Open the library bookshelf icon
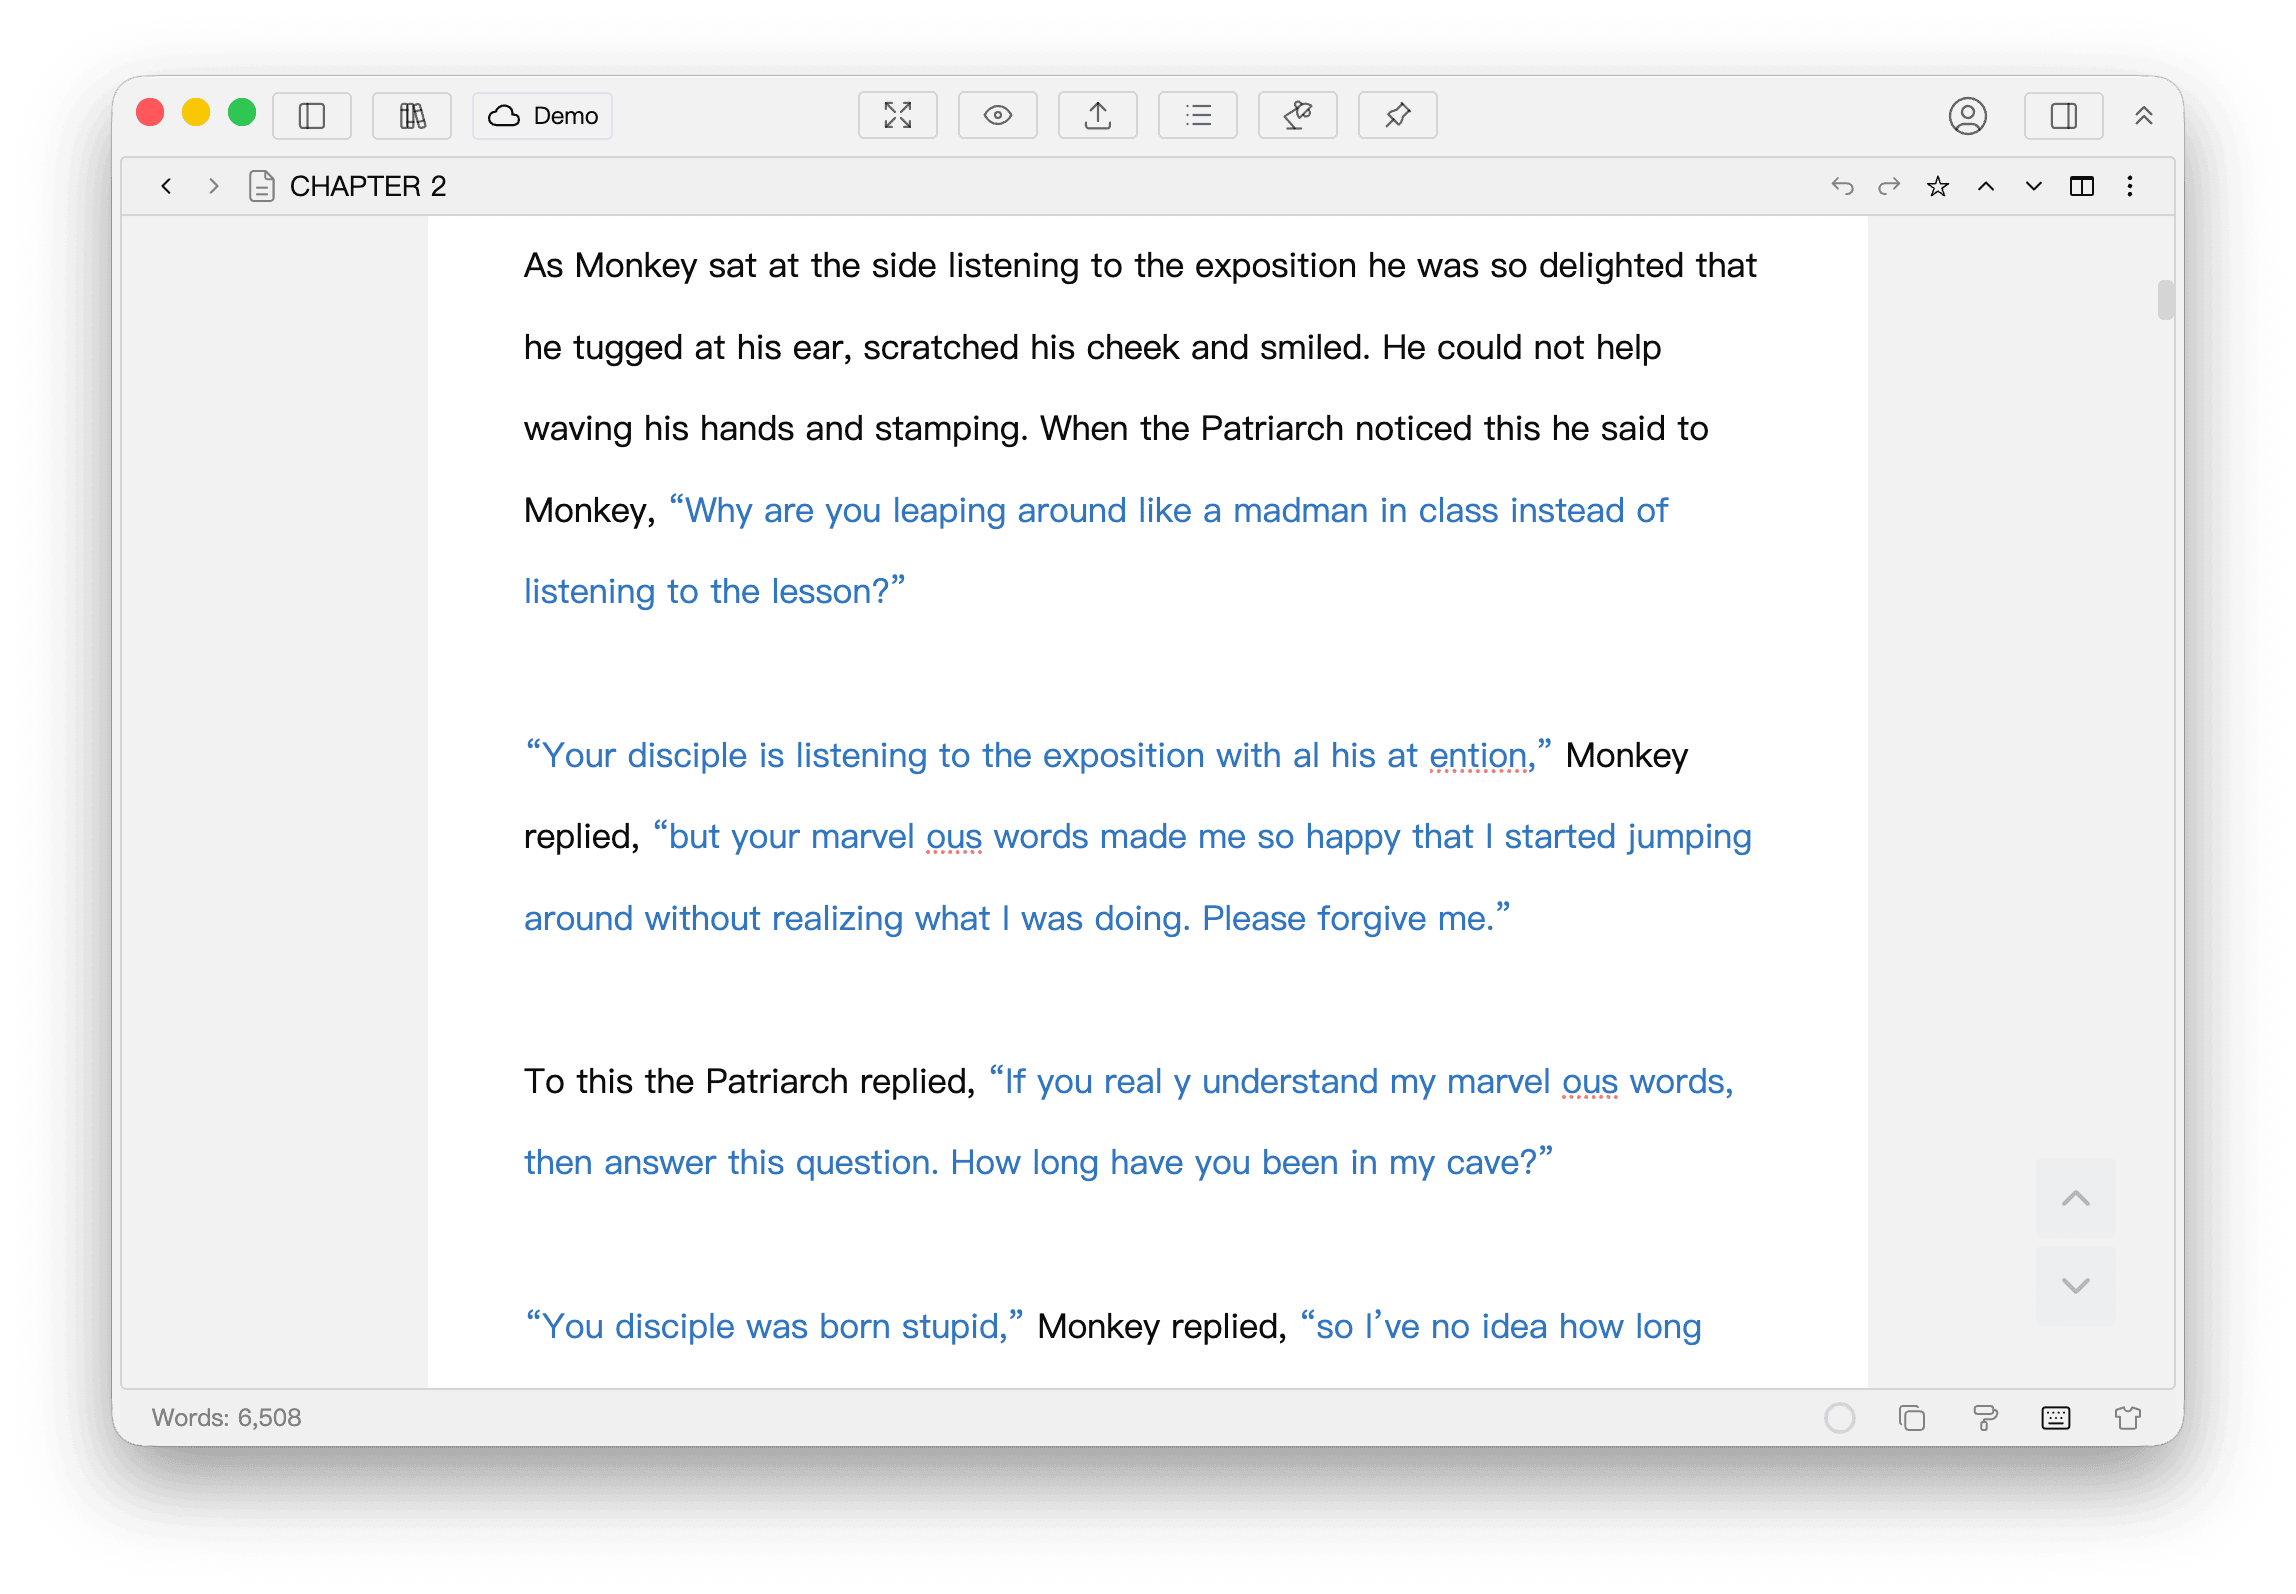 tap(412, 116)
